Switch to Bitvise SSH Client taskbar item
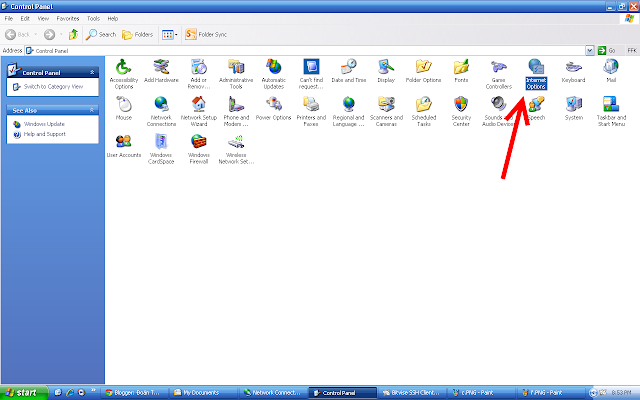Screen dimensions: 640x400 [x=411, y=393]
